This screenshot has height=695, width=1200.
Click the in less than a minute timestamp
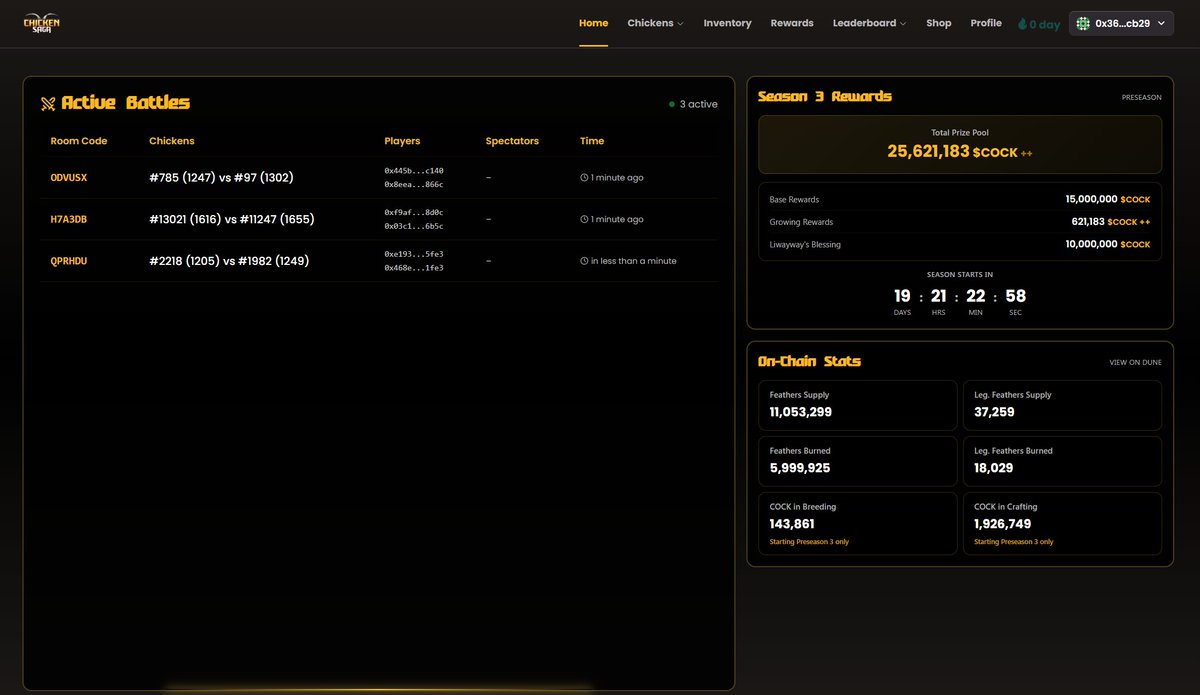coord(633,261)
